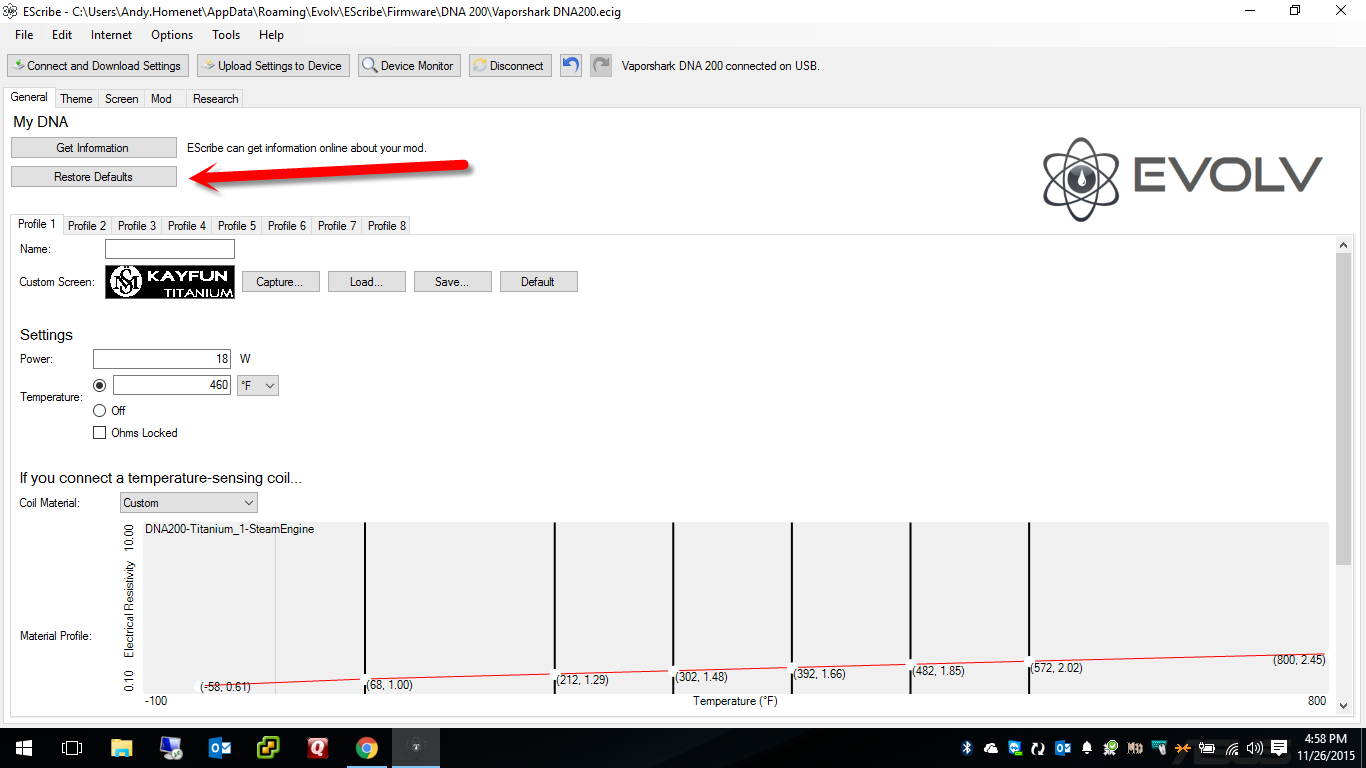Open Outlook from the taskbar
Viewport: 1366px width, 768px height.
(x=220, y=748)
